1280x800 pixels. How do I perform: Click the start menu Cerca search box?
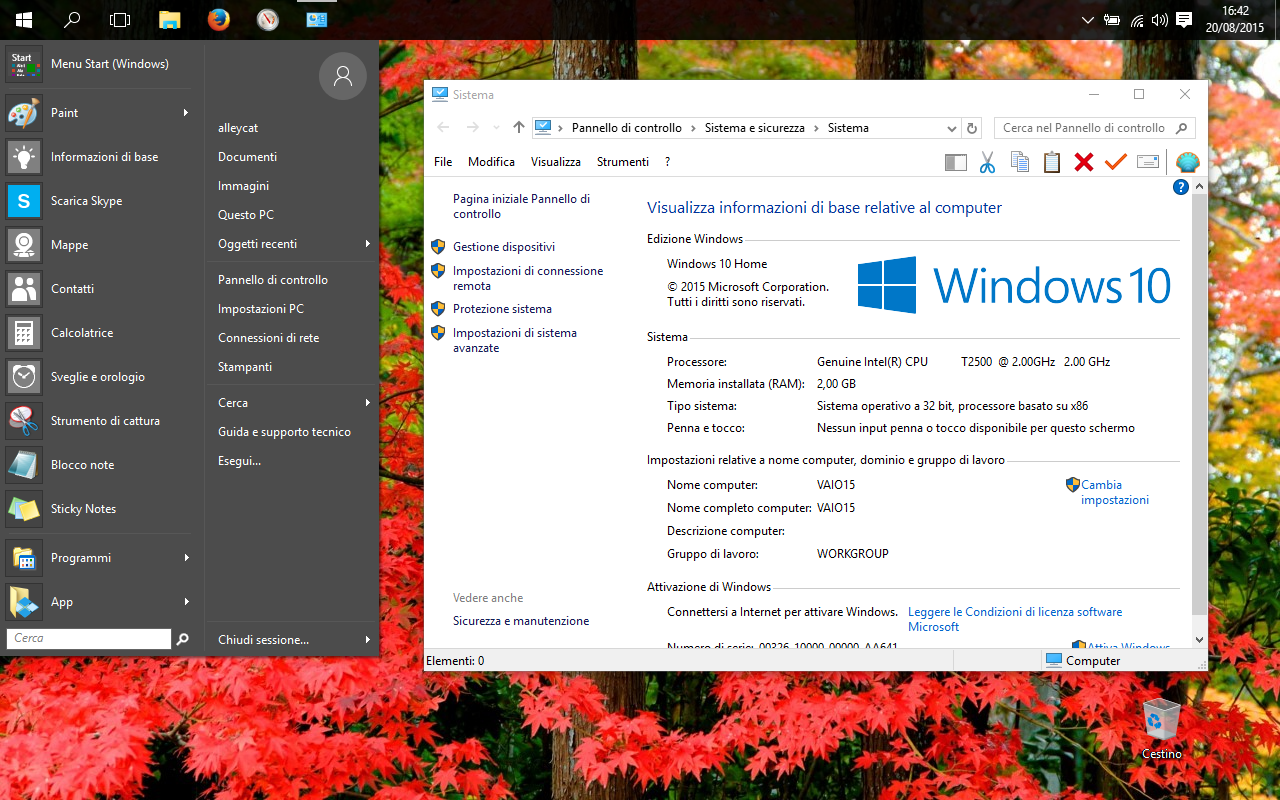tap(89, 638)
